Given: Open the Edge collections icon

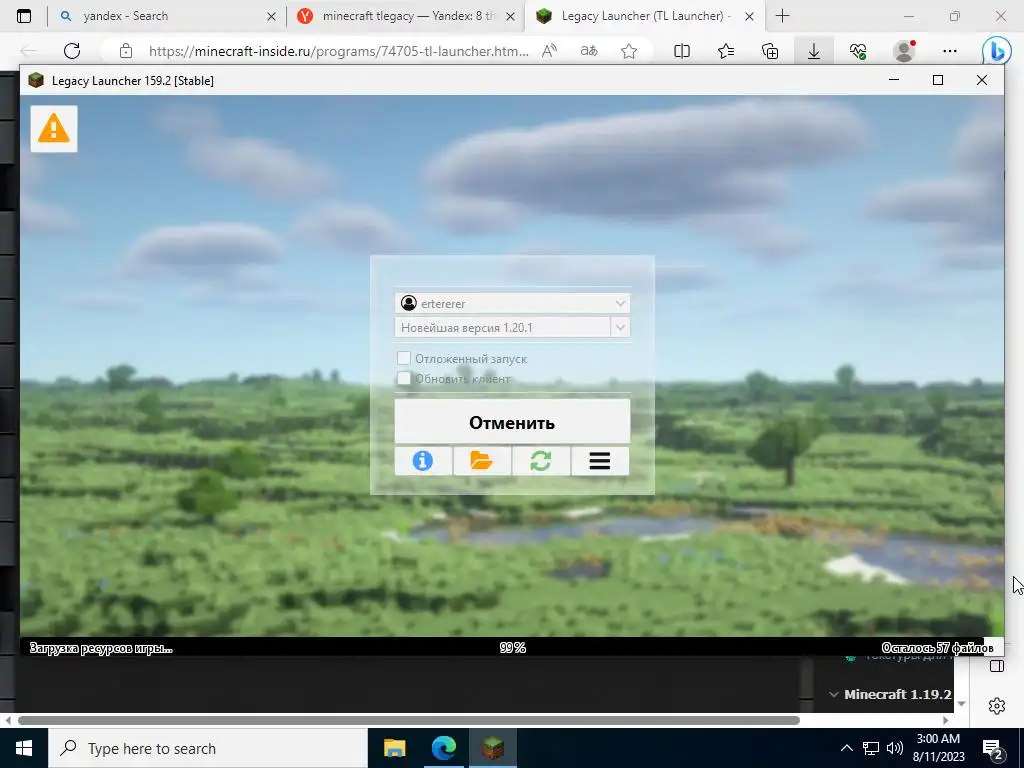Looking at the screenshot, I should point(770,51).
